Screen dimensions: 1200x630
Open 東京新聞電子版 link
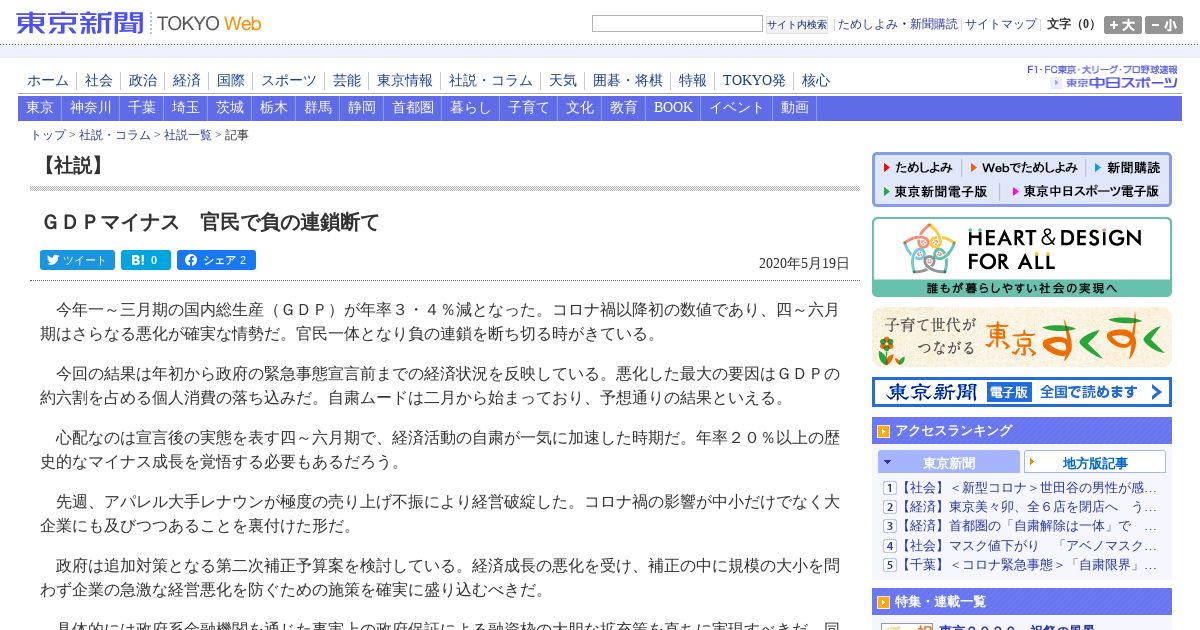click(x=935, y=191)
